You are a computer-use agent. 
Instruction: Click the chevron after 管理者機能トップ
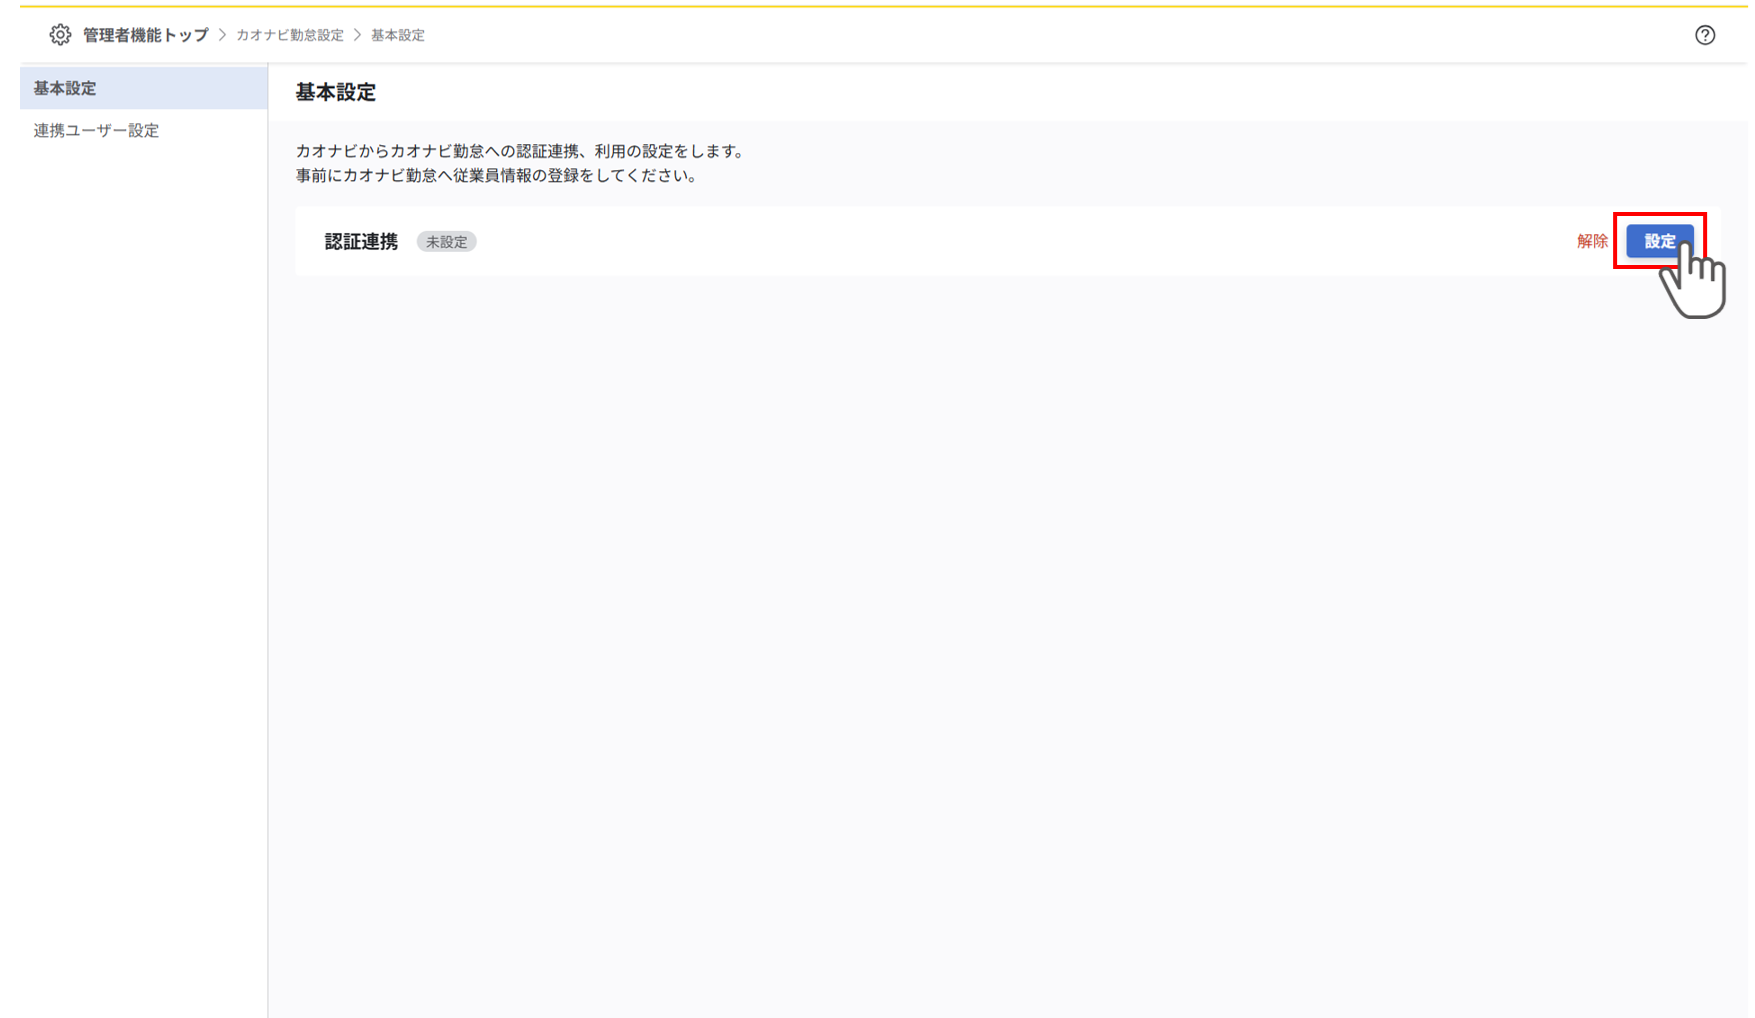[x=221, y=34]
